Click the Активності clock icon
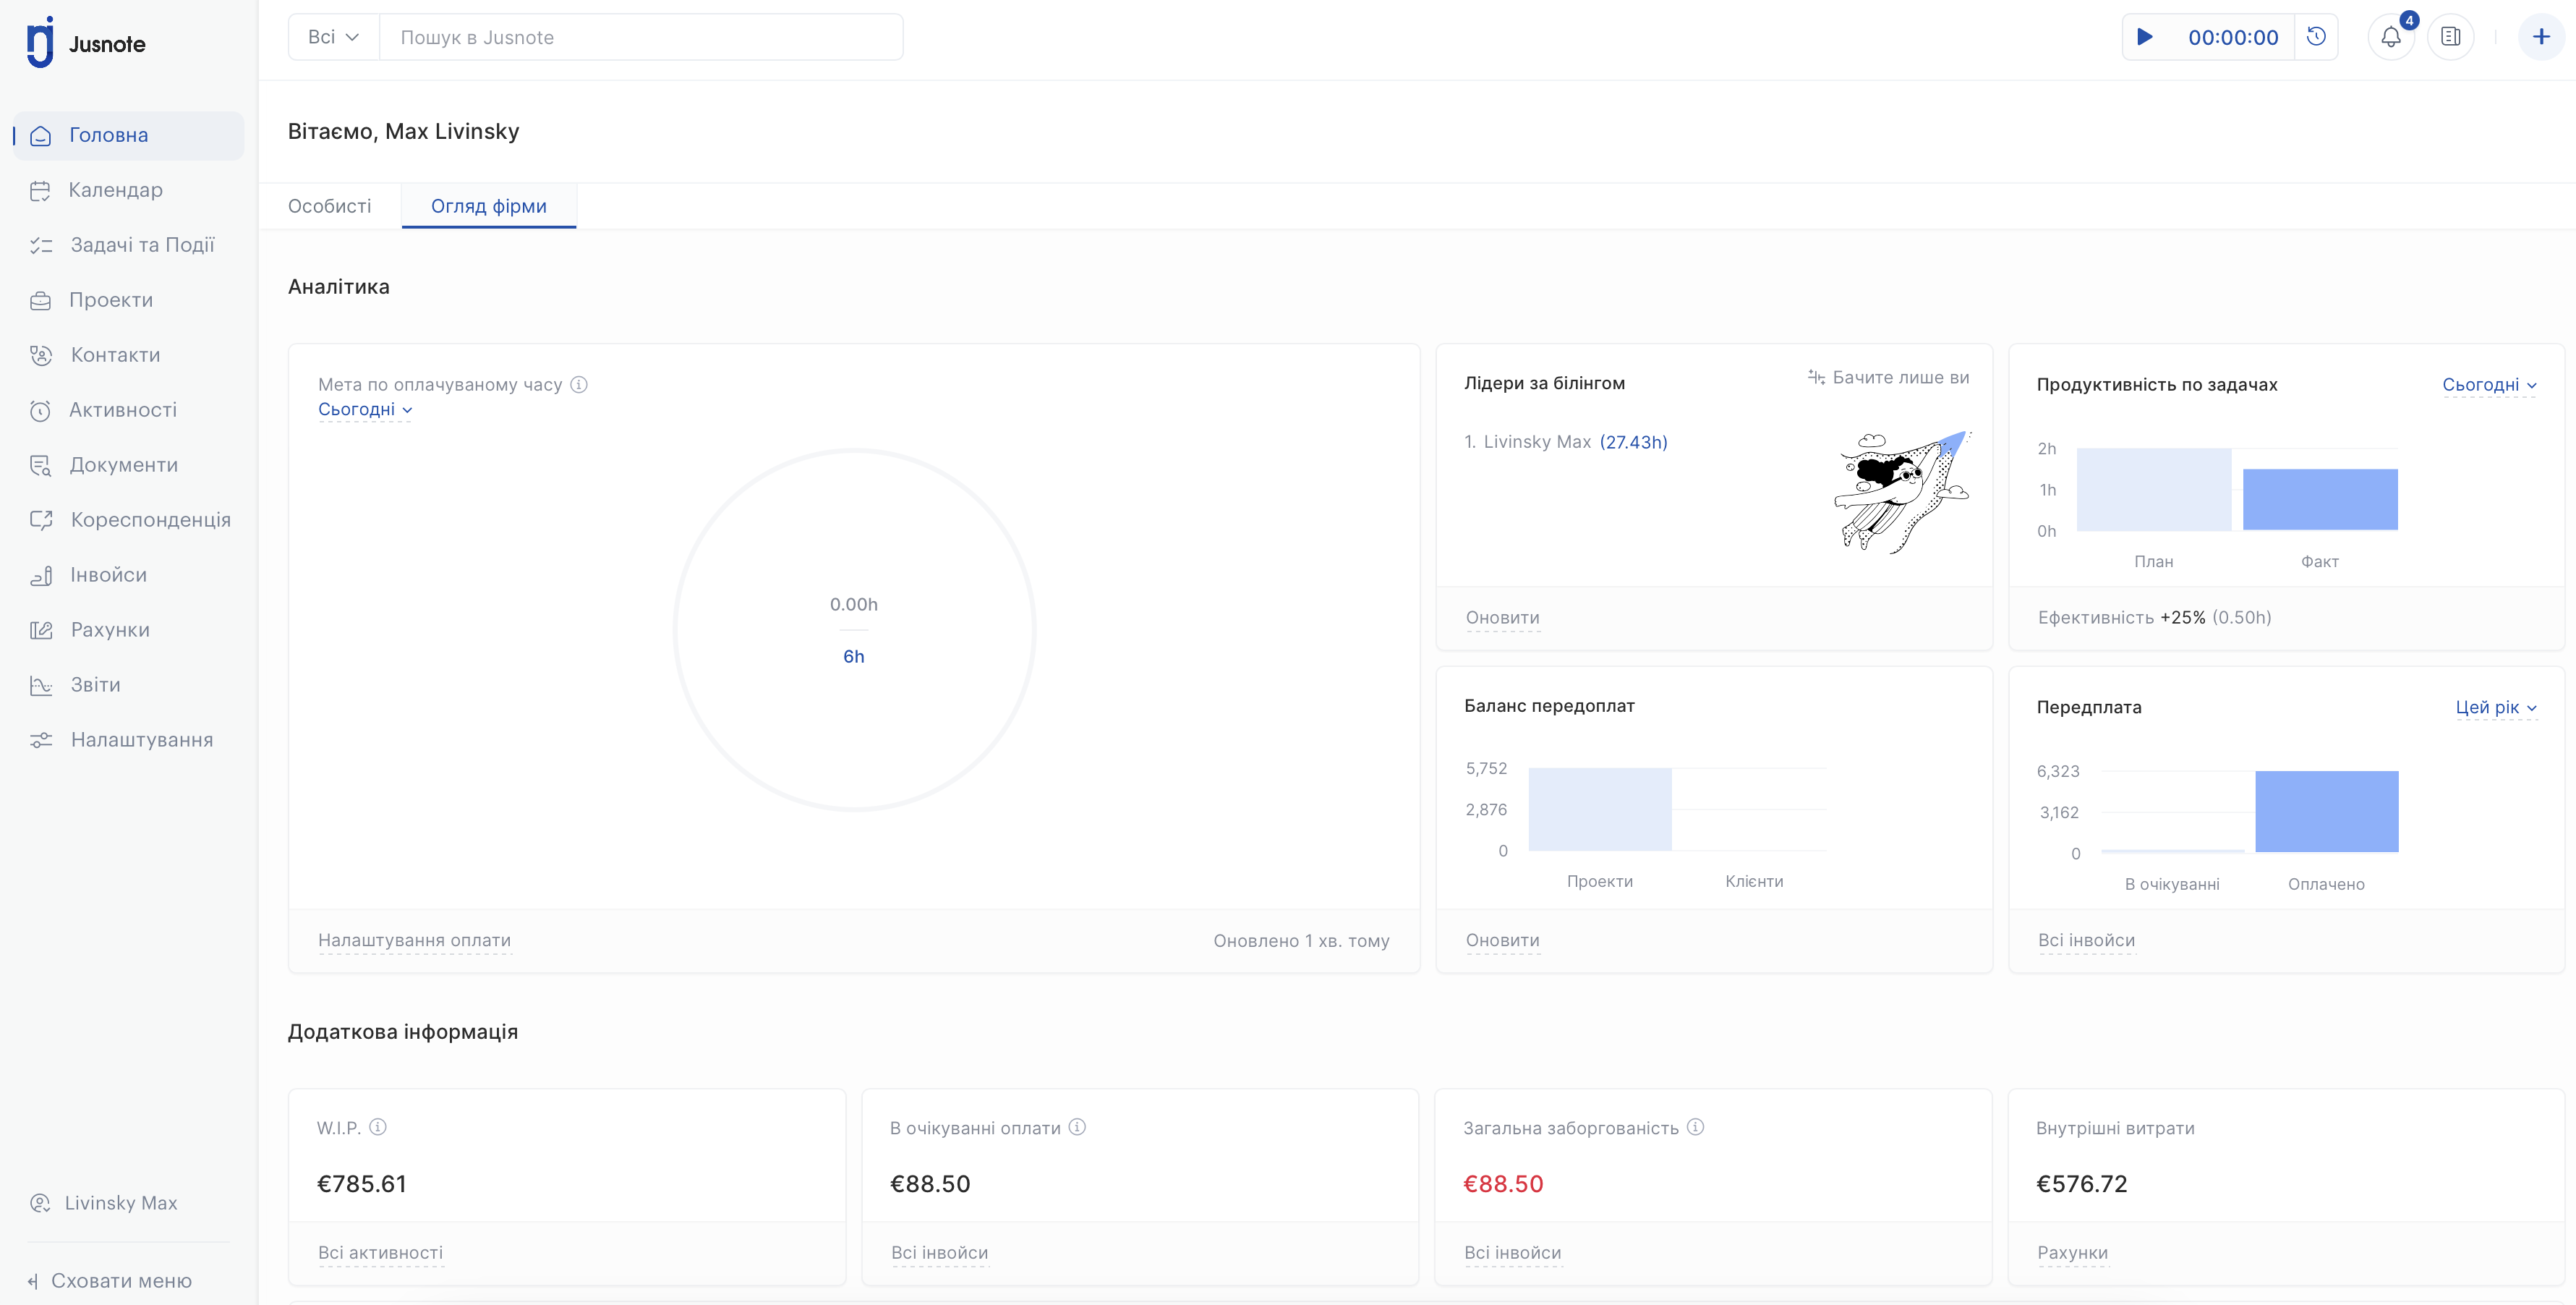Screen dimensions: 2576x1305 (40, 410)
